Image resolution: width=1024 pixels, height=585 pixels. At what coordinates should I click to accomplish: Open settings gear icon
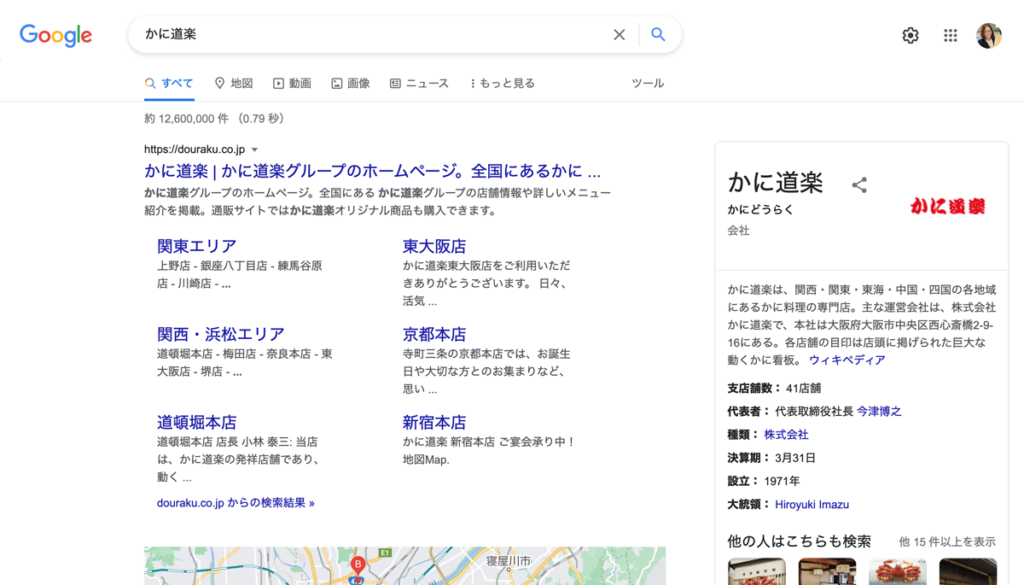click(910, 35)
